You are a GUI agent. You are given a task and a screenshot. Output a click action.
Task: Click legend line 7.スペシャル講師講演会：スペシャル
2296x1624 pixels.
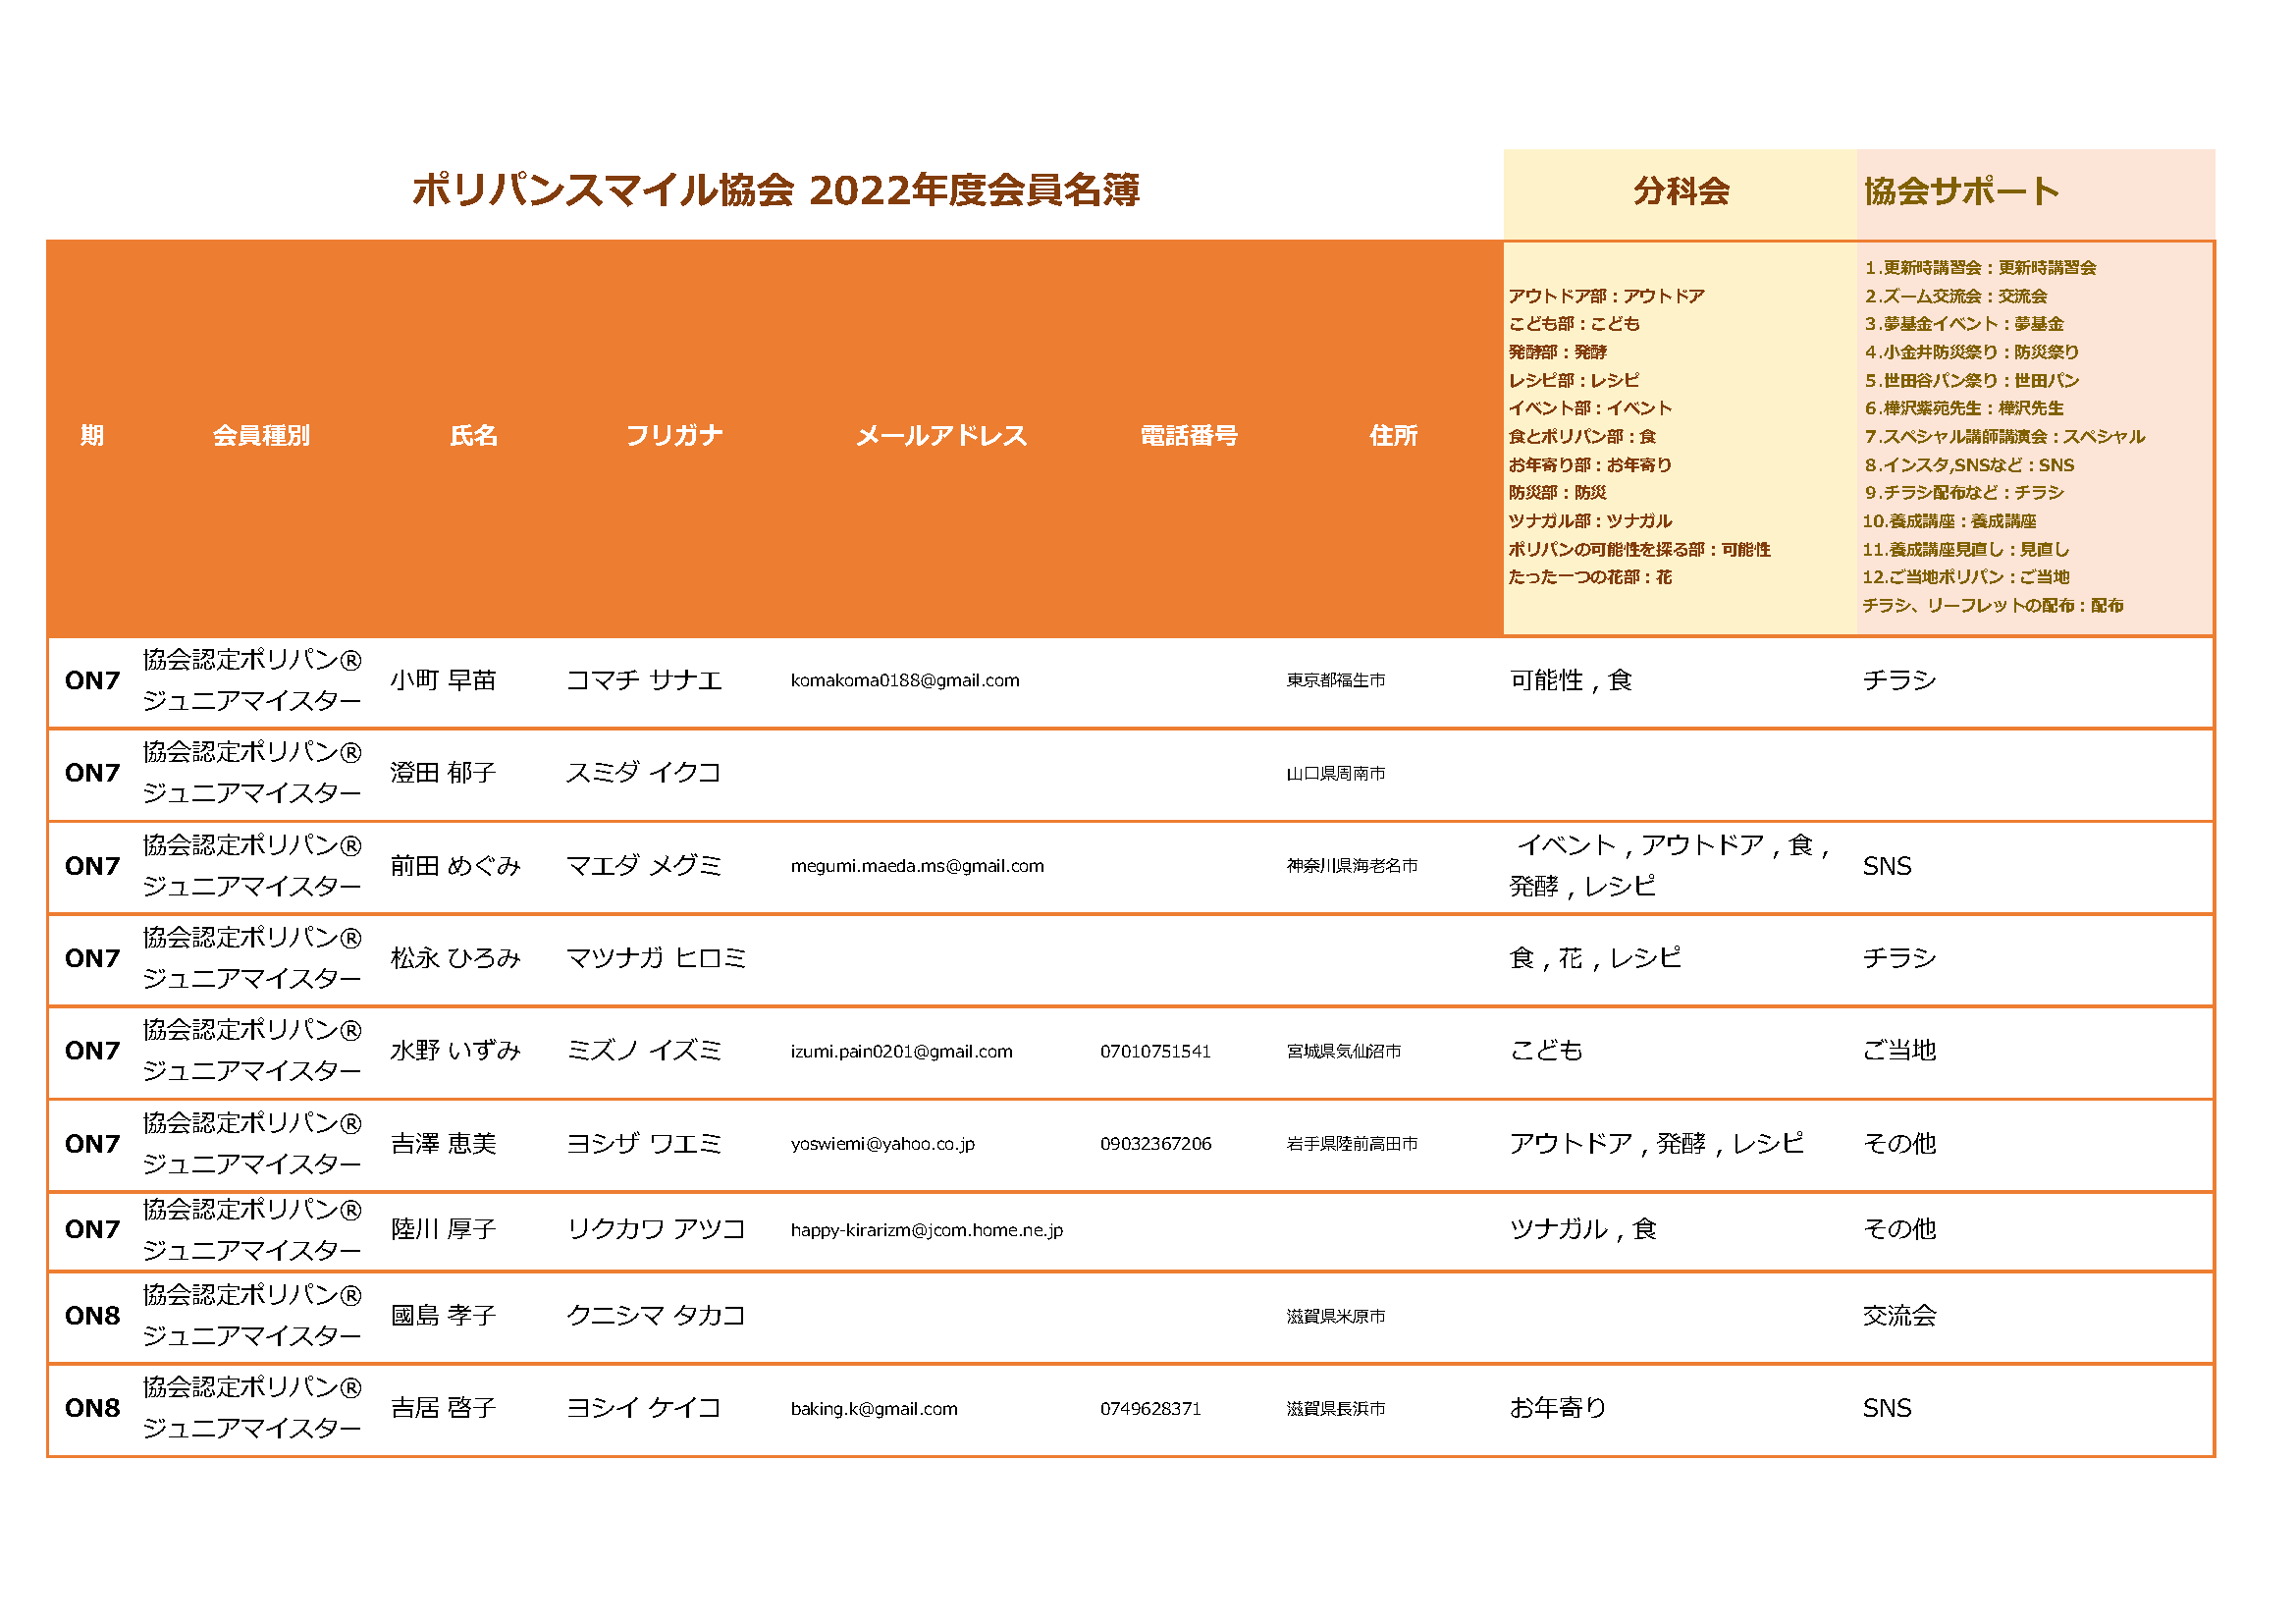pos(2004,437)
